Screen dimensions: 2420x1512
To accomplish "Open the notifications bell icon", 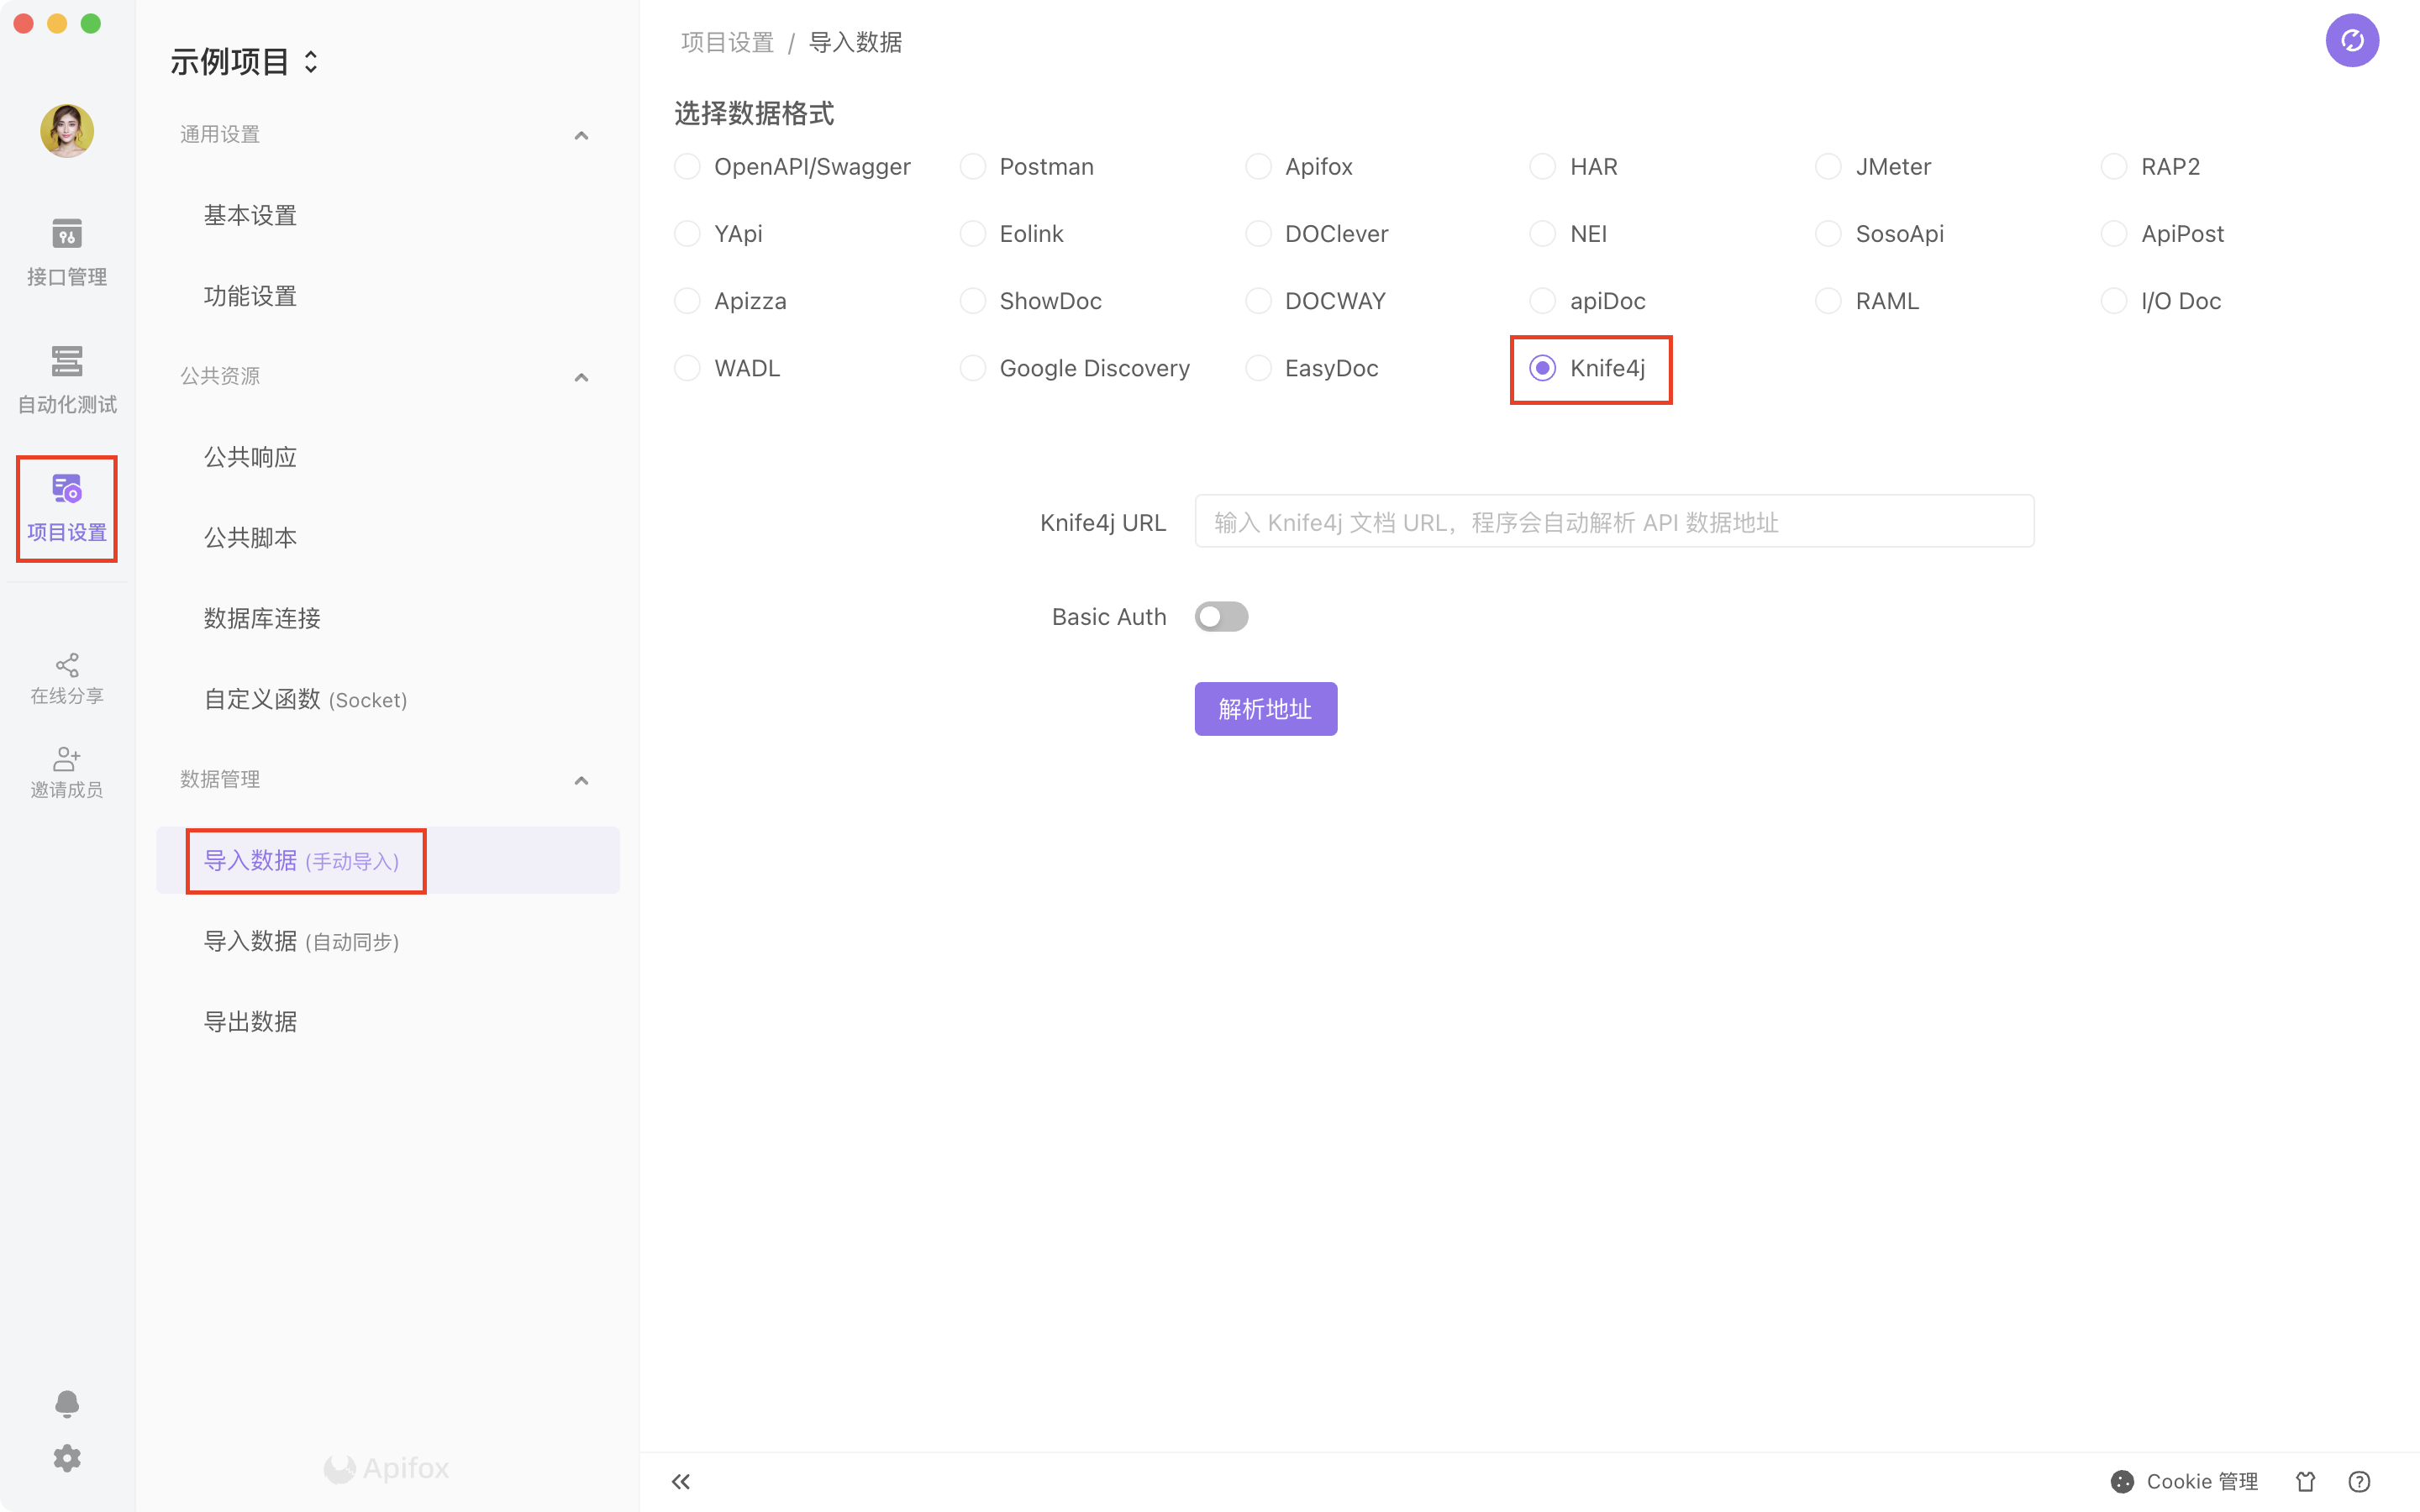I will [x=66, y=1403].
